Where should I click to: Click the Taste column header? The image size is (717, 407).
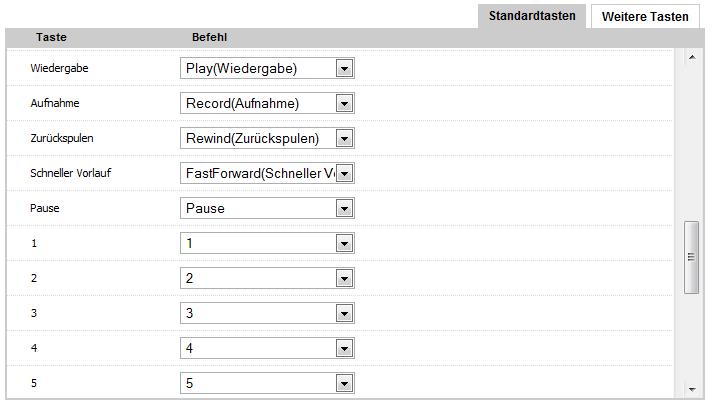pos(51,37)
